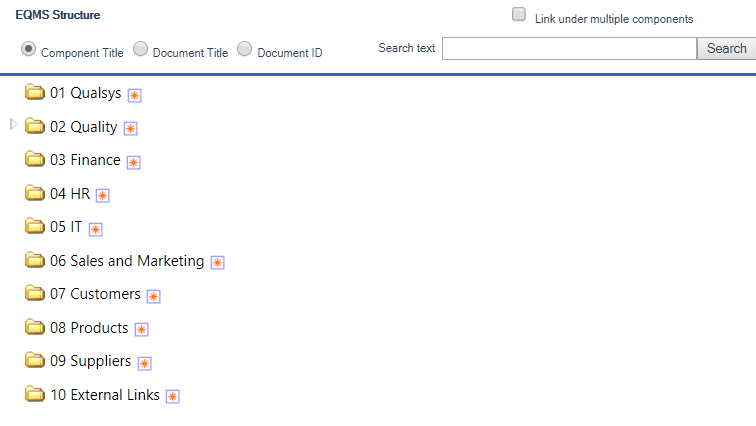
Task: Open the 02 Quality component
Action: pos(83,127)
